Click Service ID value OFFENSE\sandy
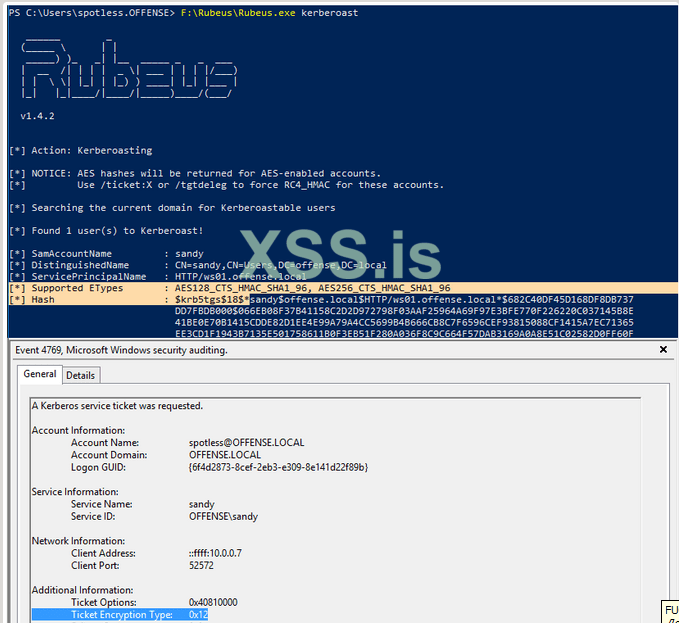 223,516
